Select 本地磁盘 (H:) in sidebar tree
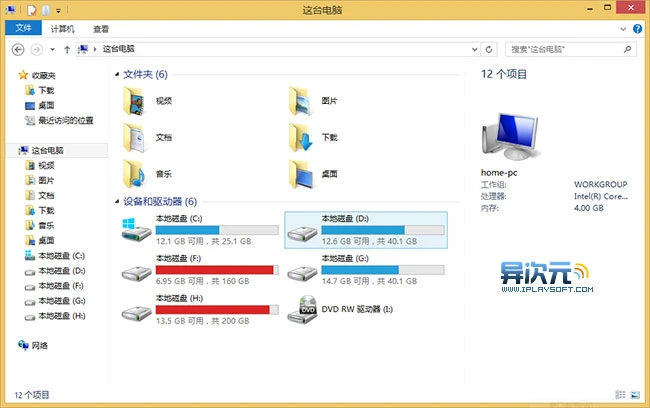 coord(61,316)
